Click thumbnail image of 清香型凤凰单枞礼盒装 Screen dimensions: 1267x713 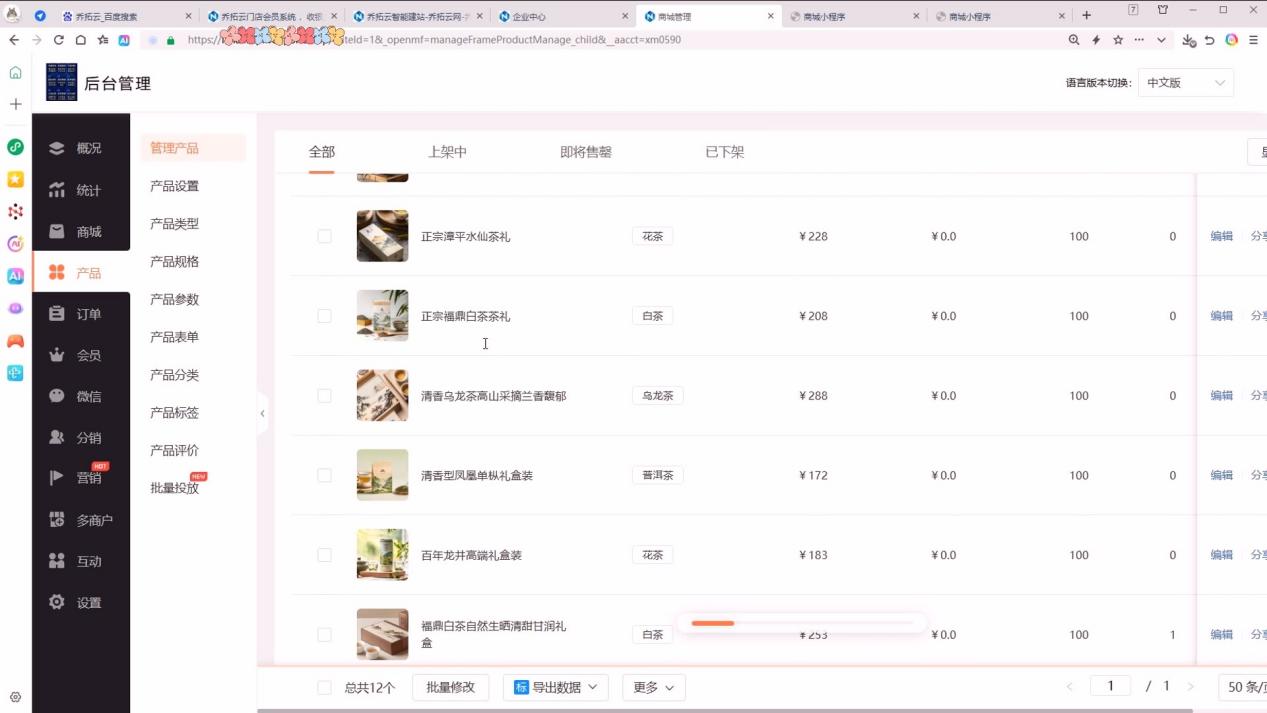pyautogui.click(x=382, y=475)
